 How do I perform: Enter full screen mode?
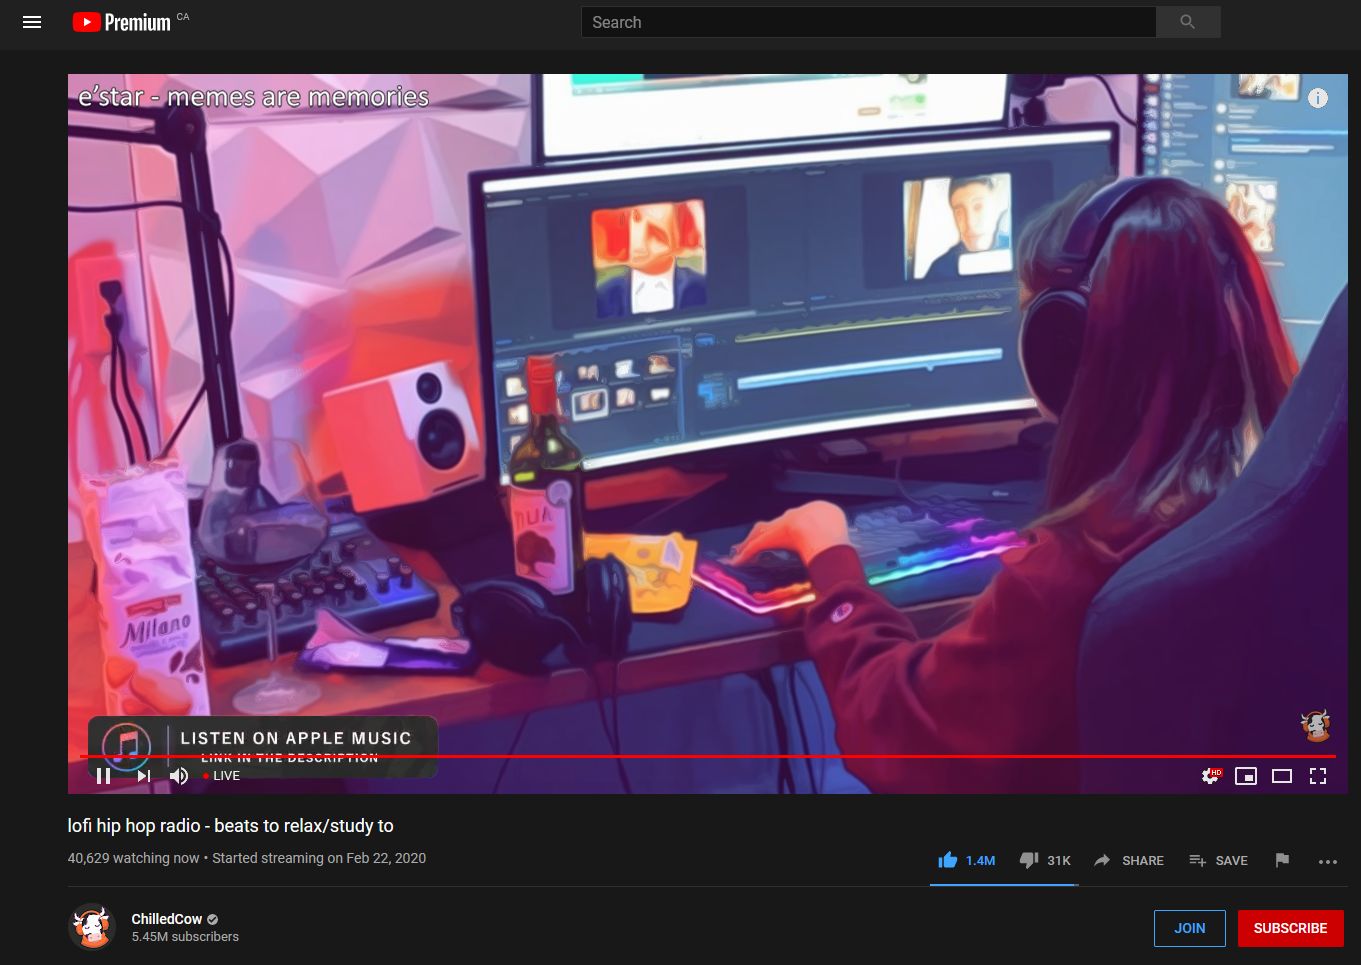click(1318, 776)
